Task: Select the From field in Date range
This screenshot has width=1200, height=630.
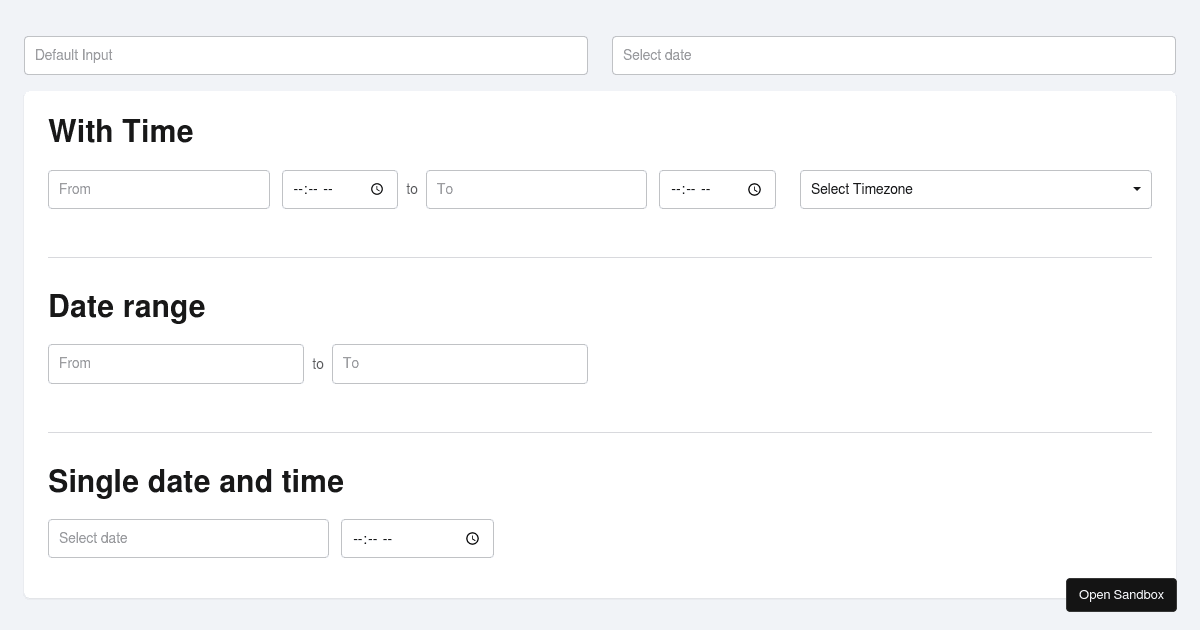Action: tap(175, 364)
